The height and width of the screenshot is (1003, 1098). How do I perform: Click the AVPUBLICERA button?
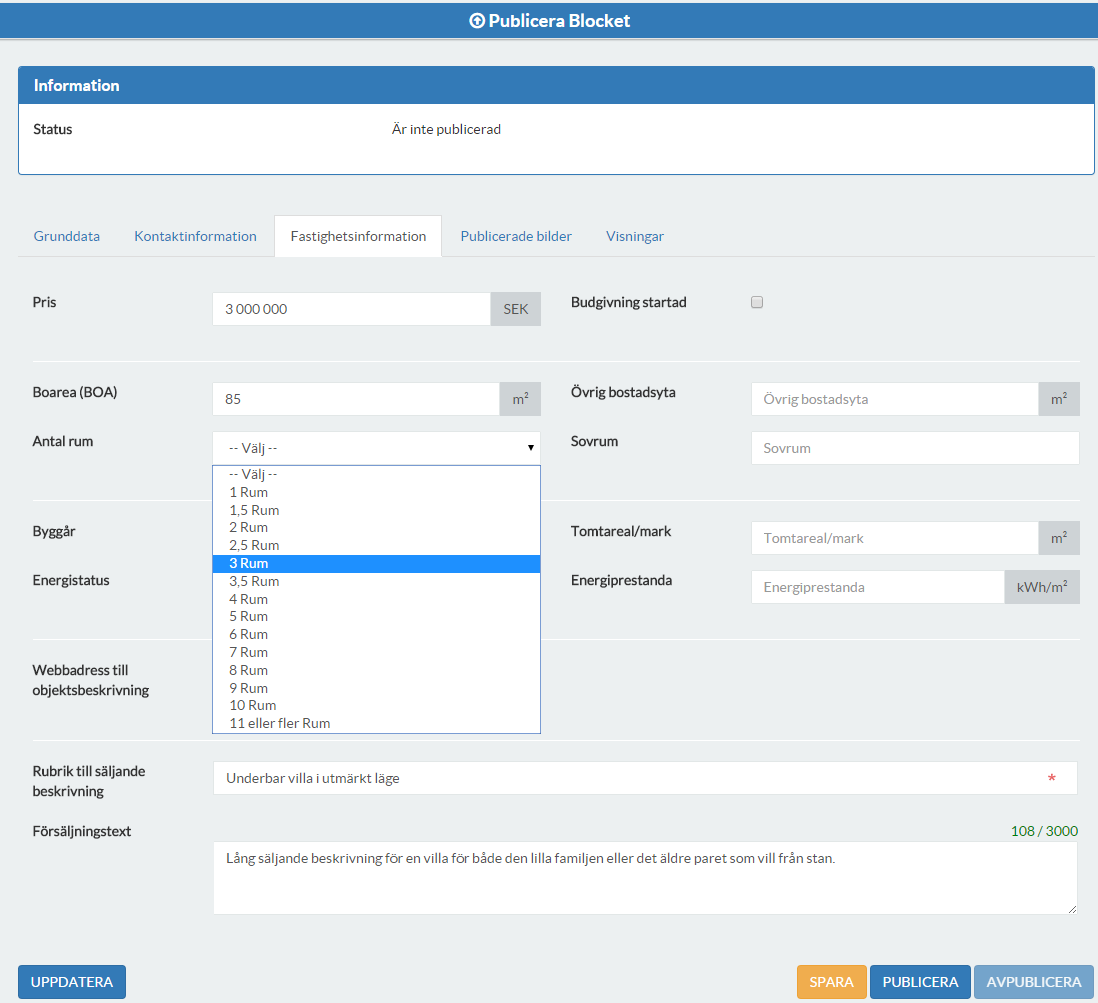[x=1034, y=982]
